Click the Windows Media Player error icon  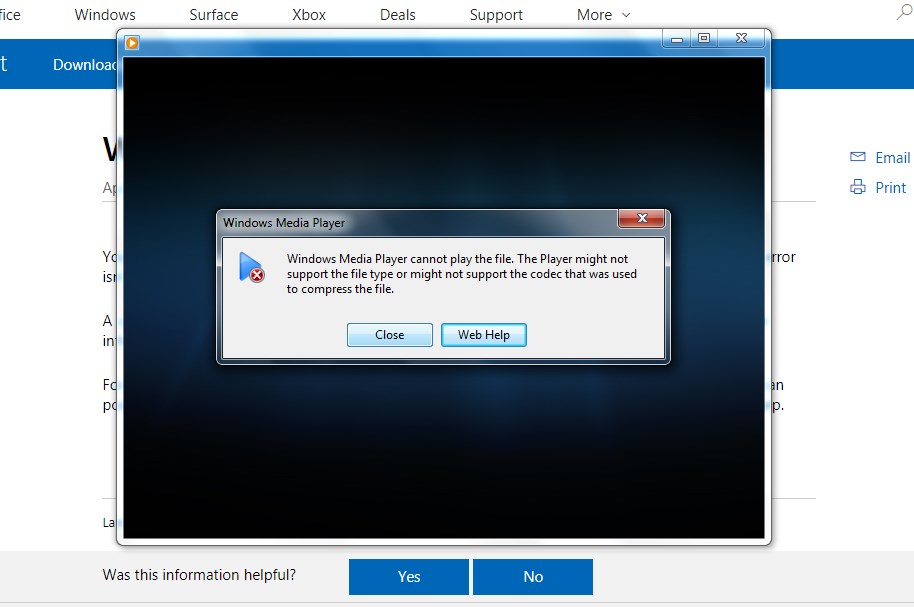[x=252, y=268]
